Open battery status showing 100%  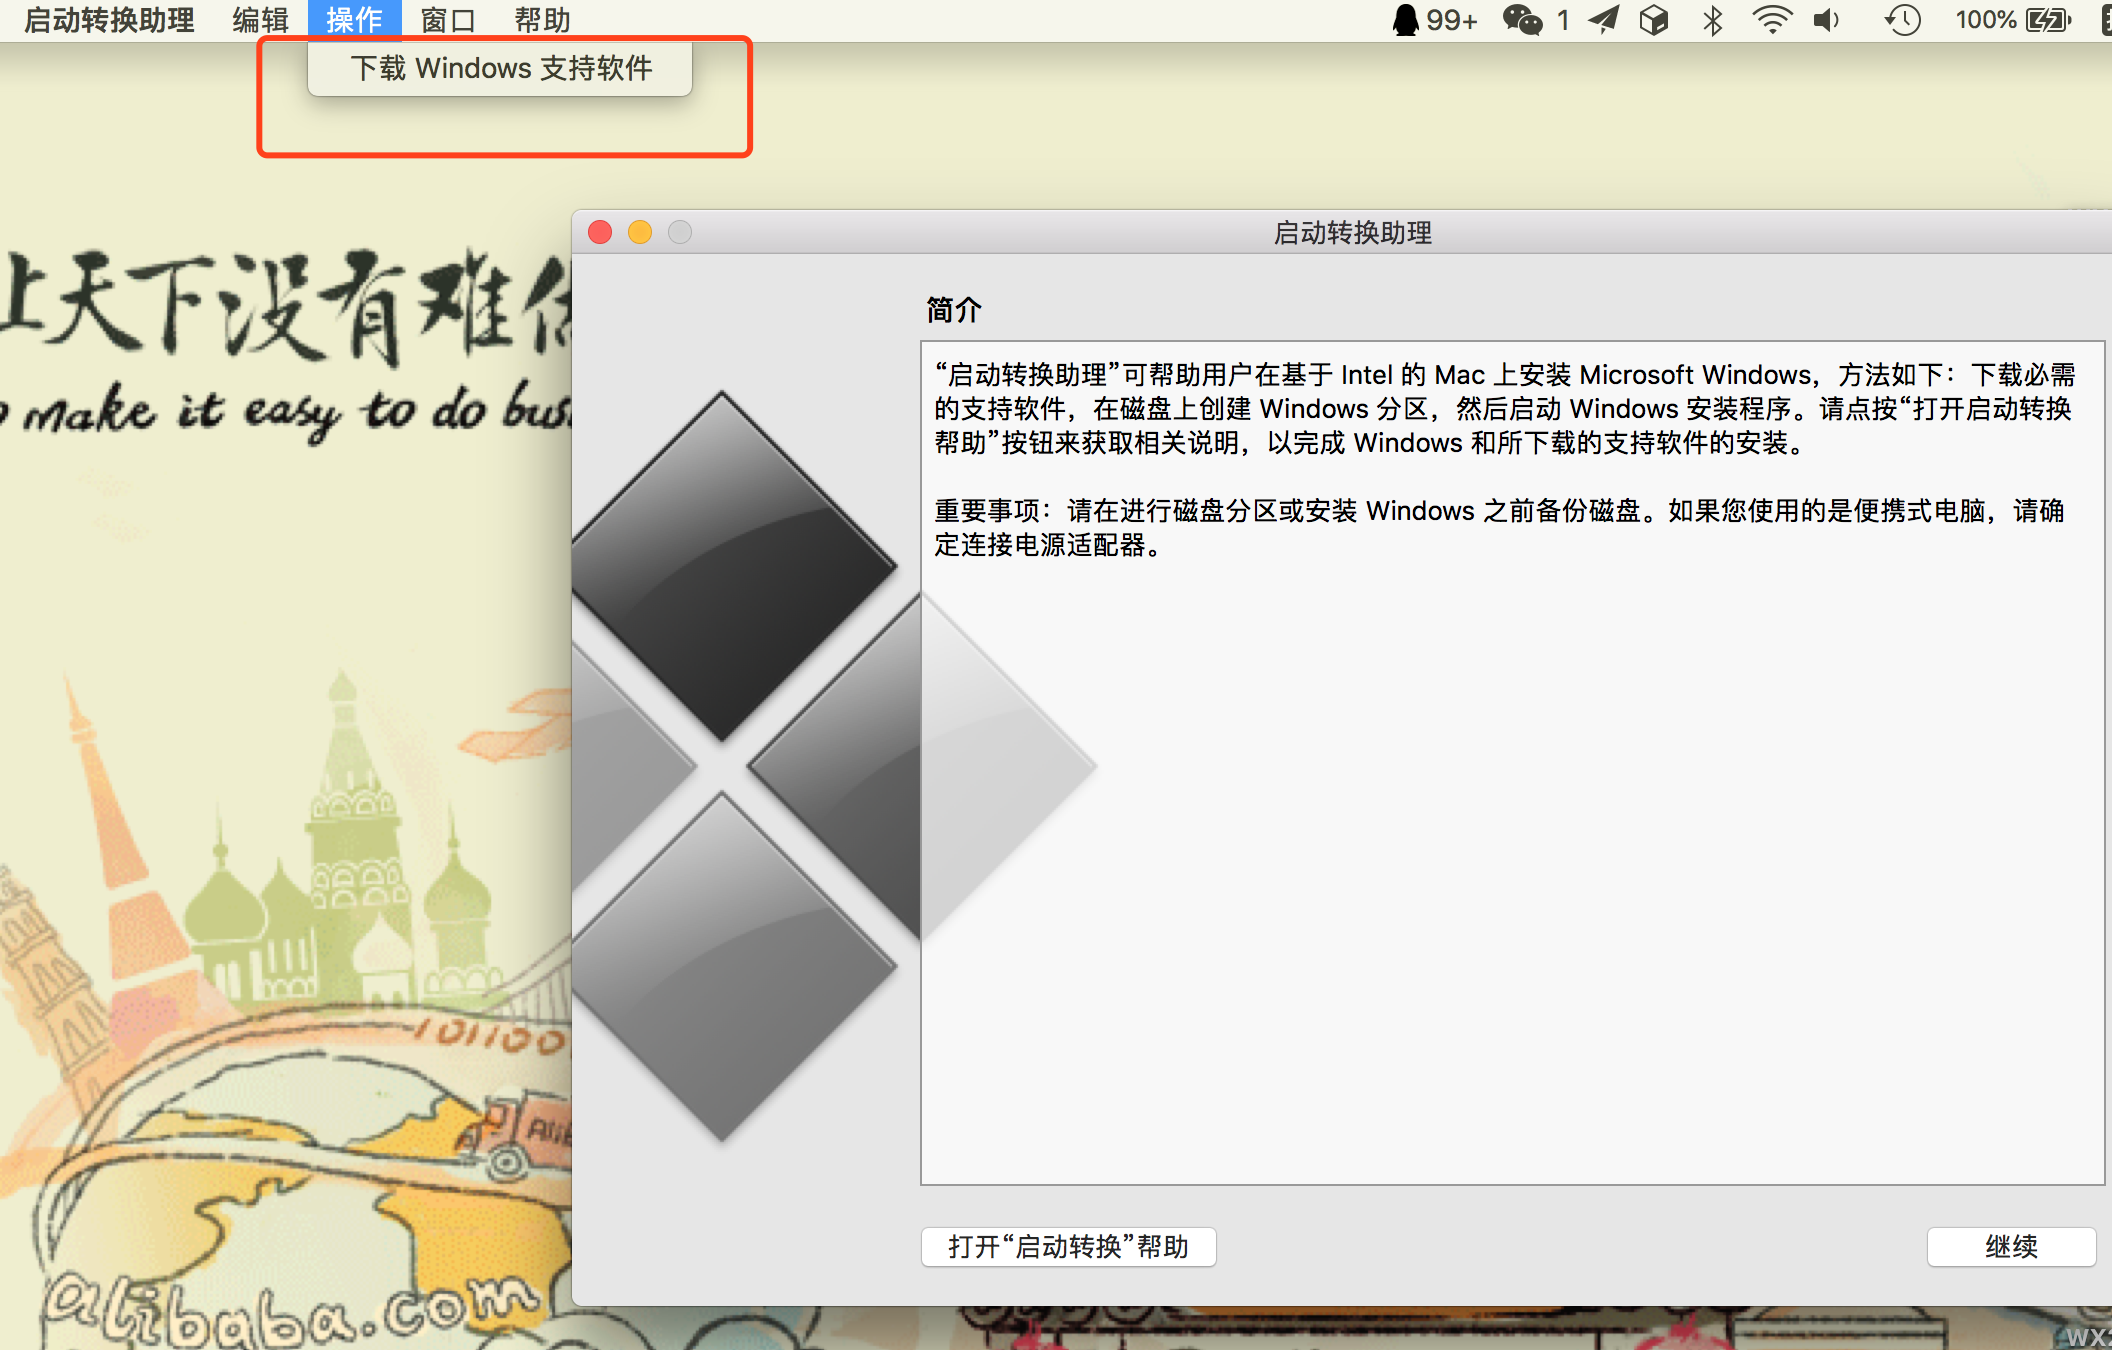click(2013, 20)
